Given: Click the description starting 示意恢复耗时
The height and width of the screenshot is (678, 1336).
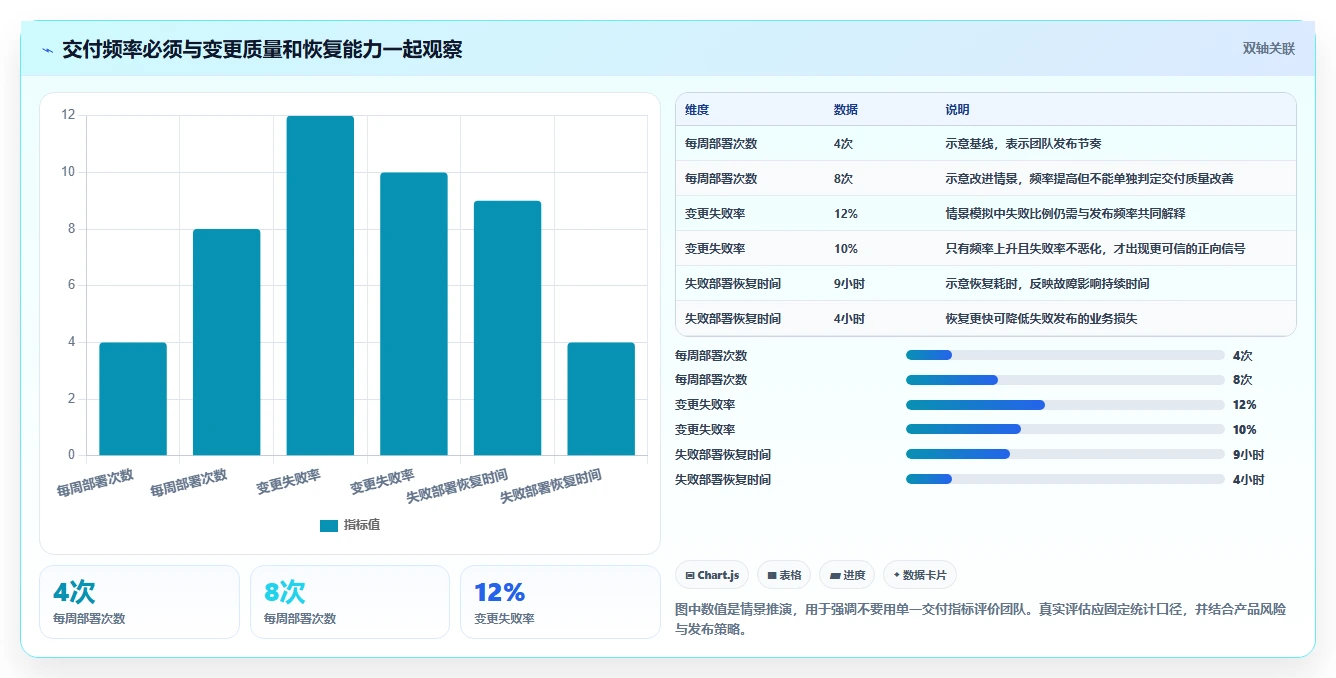Looking at the screenshot, I should [x=1047, y=284].
